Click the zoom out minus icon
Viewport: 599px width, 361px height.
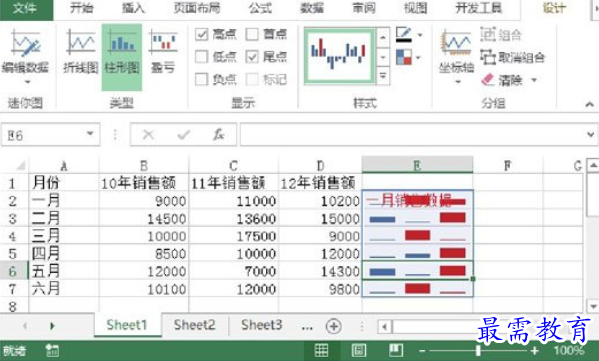coord(422,351)
